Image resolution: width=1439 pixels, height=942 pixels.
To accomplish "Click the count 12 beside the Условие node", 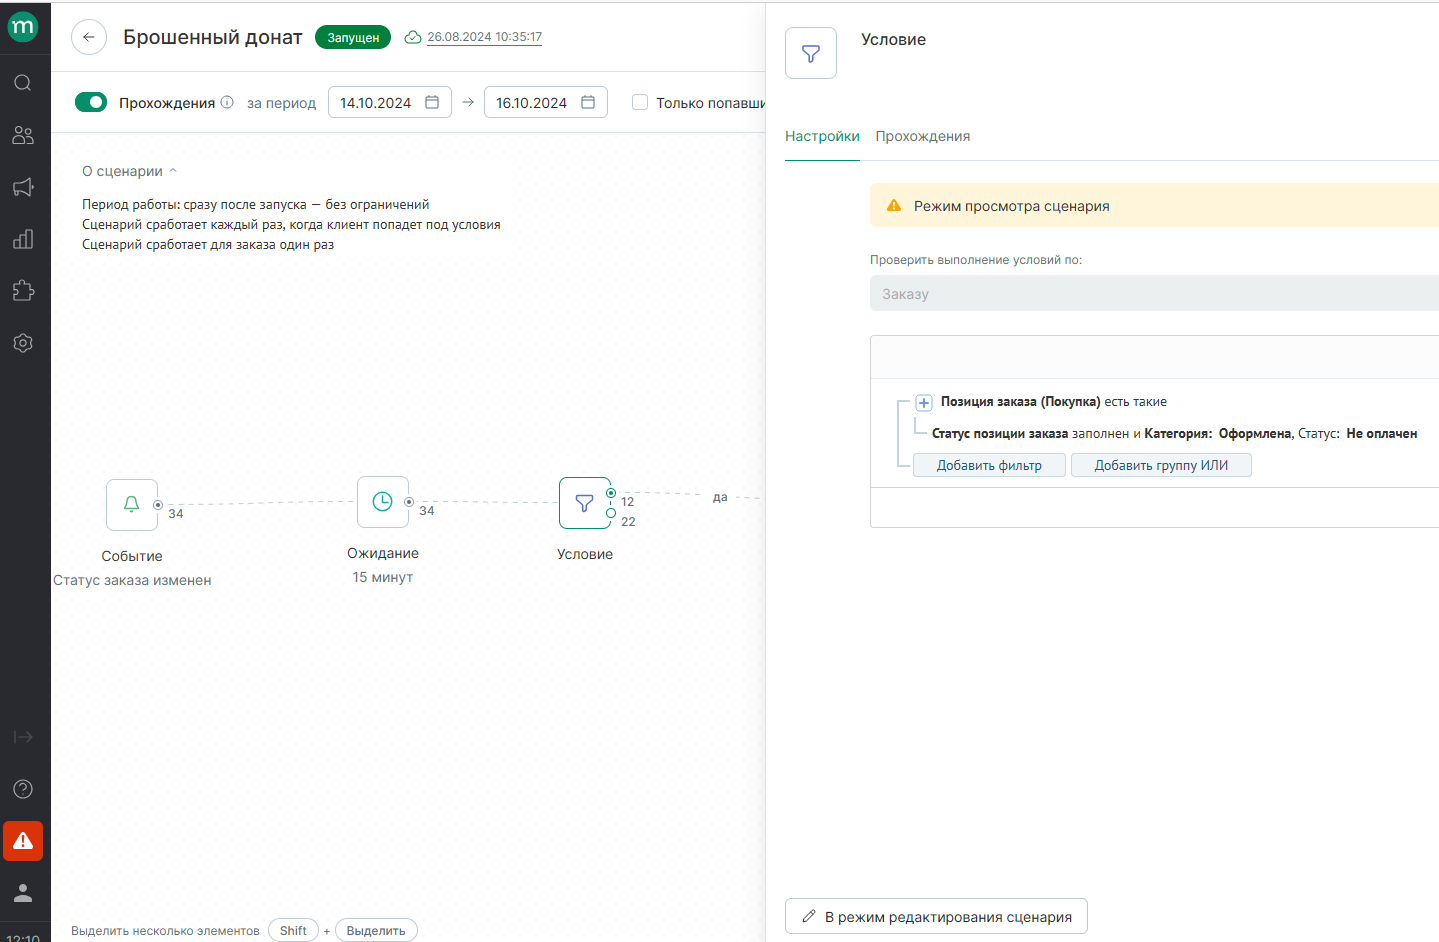I will coord(628,502).
